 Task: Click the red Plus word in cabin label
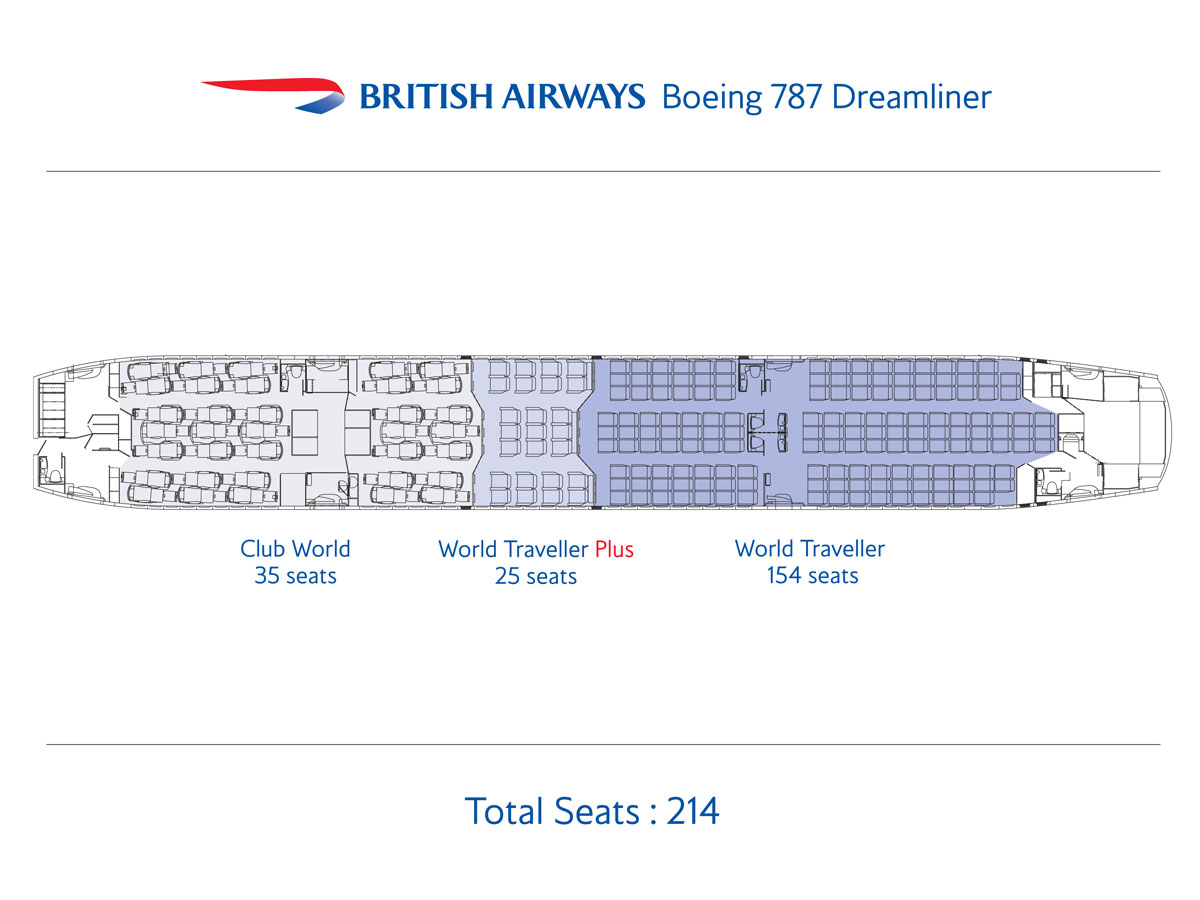(614, 548)
